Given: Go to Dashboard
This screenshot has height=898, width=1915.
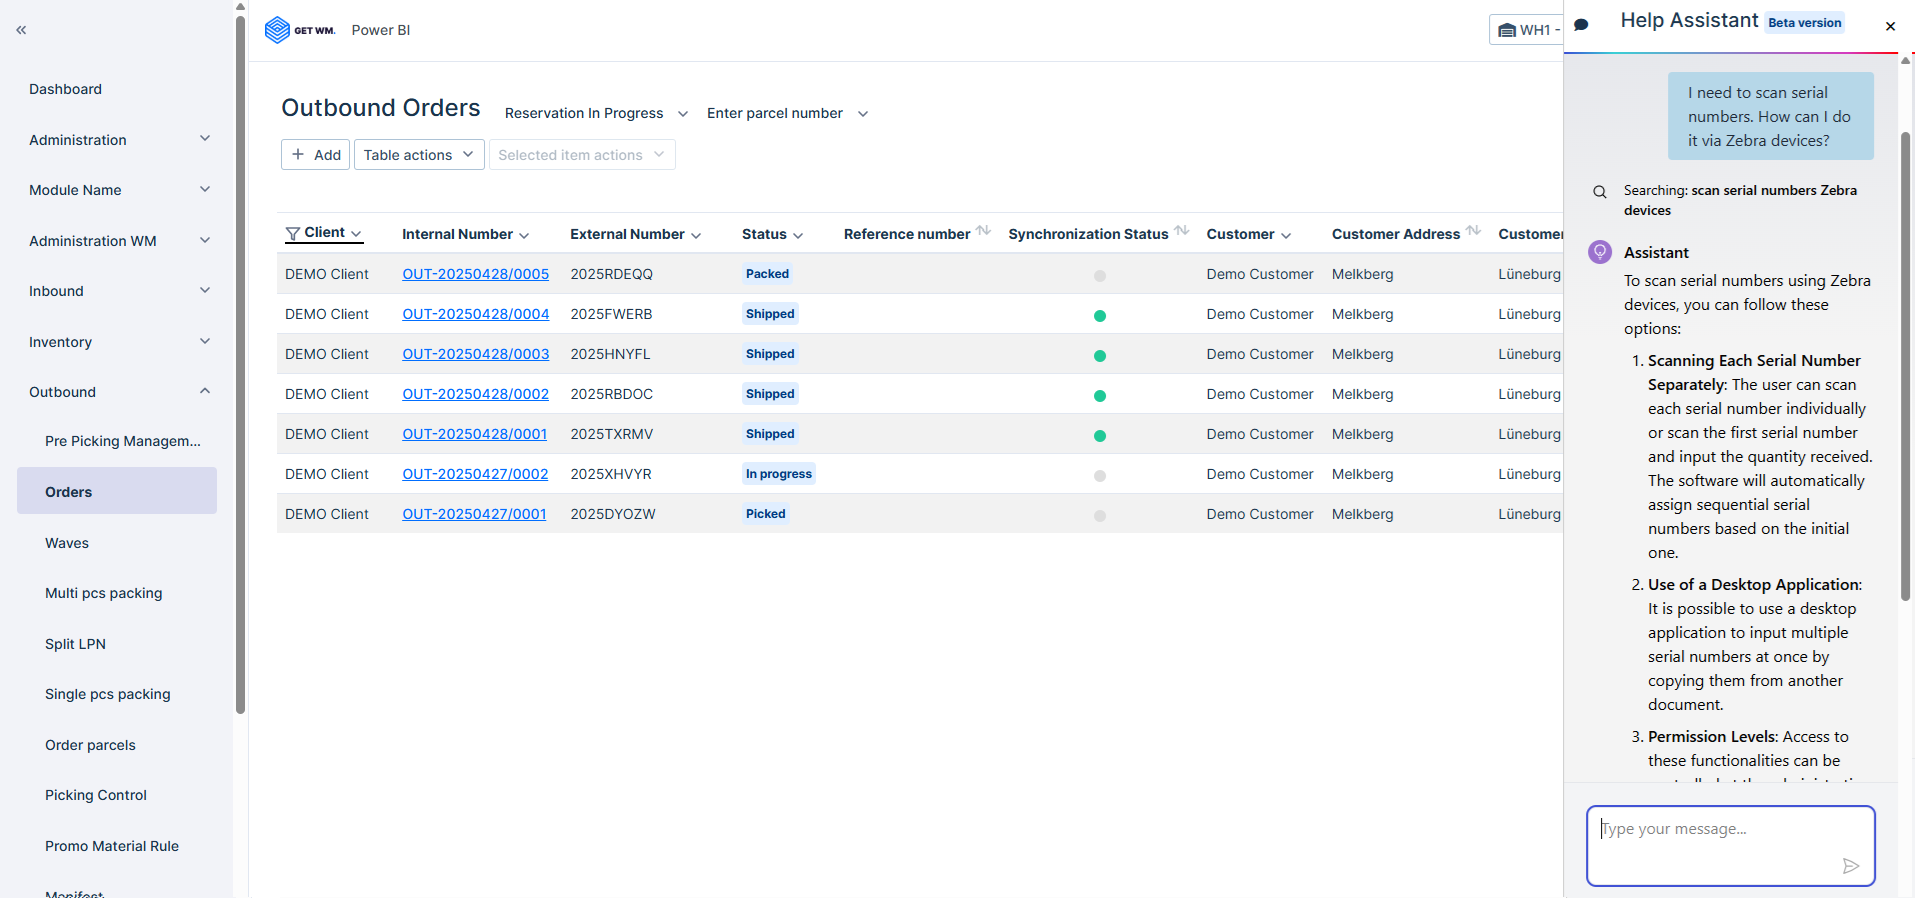Looking at the screenshot, I should pyautogui.click(x=65, y=89).
